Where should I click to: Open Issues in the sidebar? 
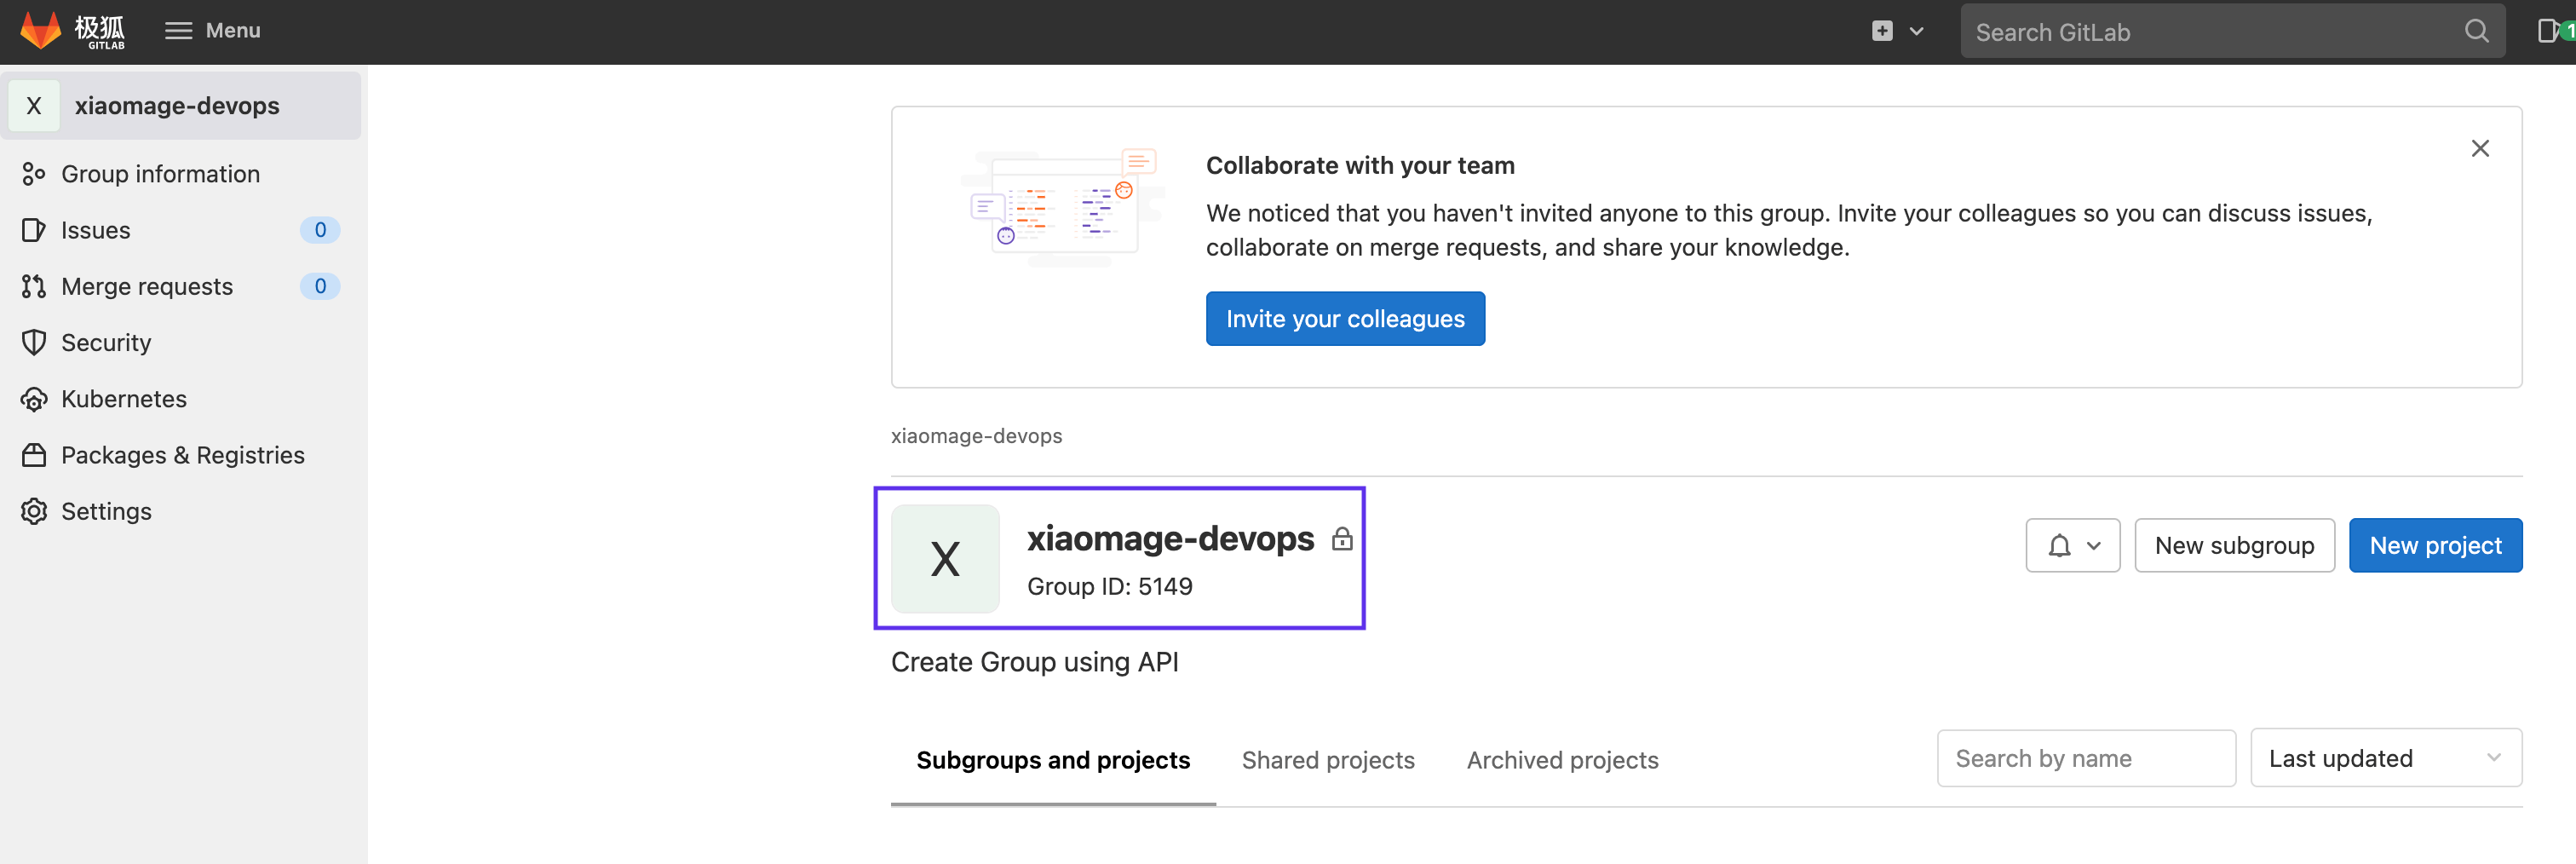(x=95, y=230)
